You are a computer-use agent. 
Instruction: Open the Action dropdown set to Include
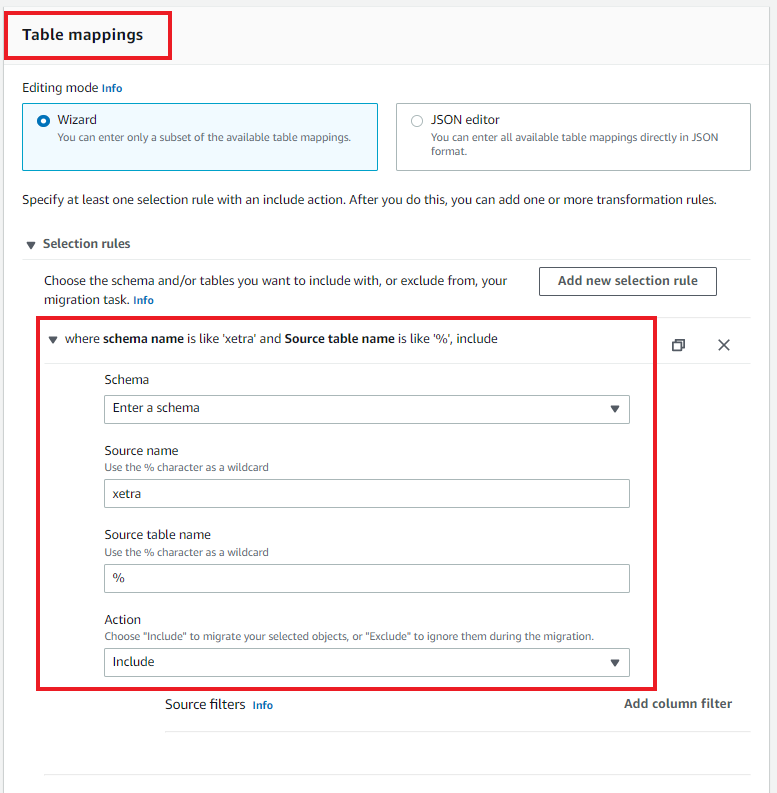click(366, 662)
